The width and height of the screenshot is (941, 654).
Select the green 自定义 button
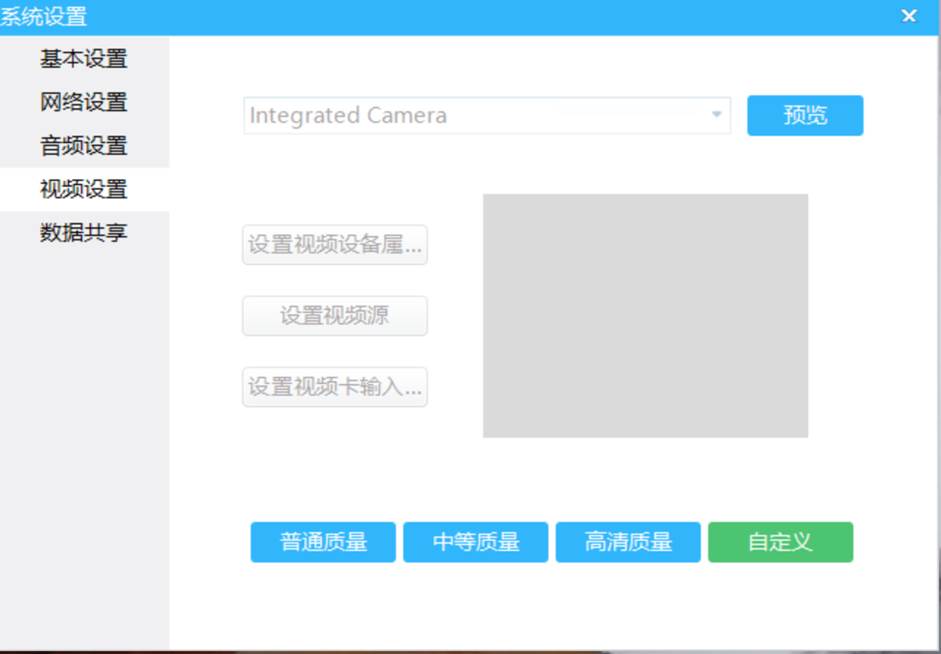pyautogui.click(x=780, y=542)
